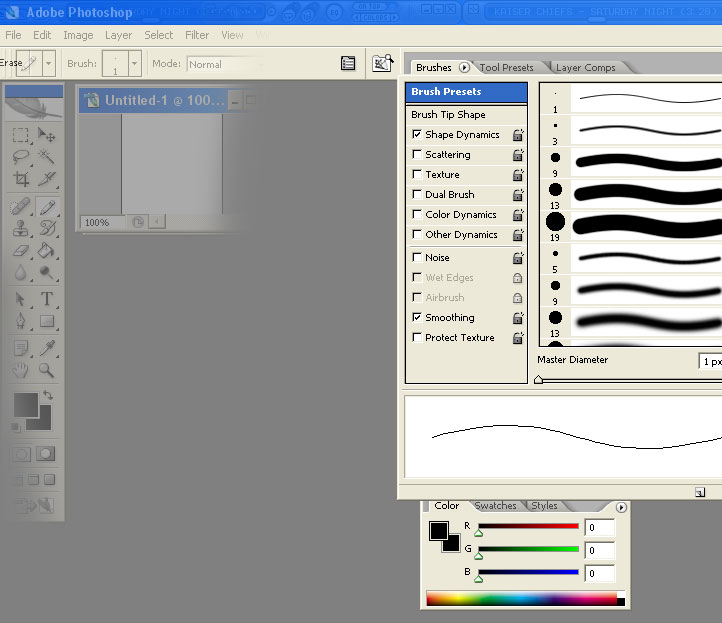The image size is (722, 623).
Task: Switch to Styles tab
Action: (x=544, y=506)
